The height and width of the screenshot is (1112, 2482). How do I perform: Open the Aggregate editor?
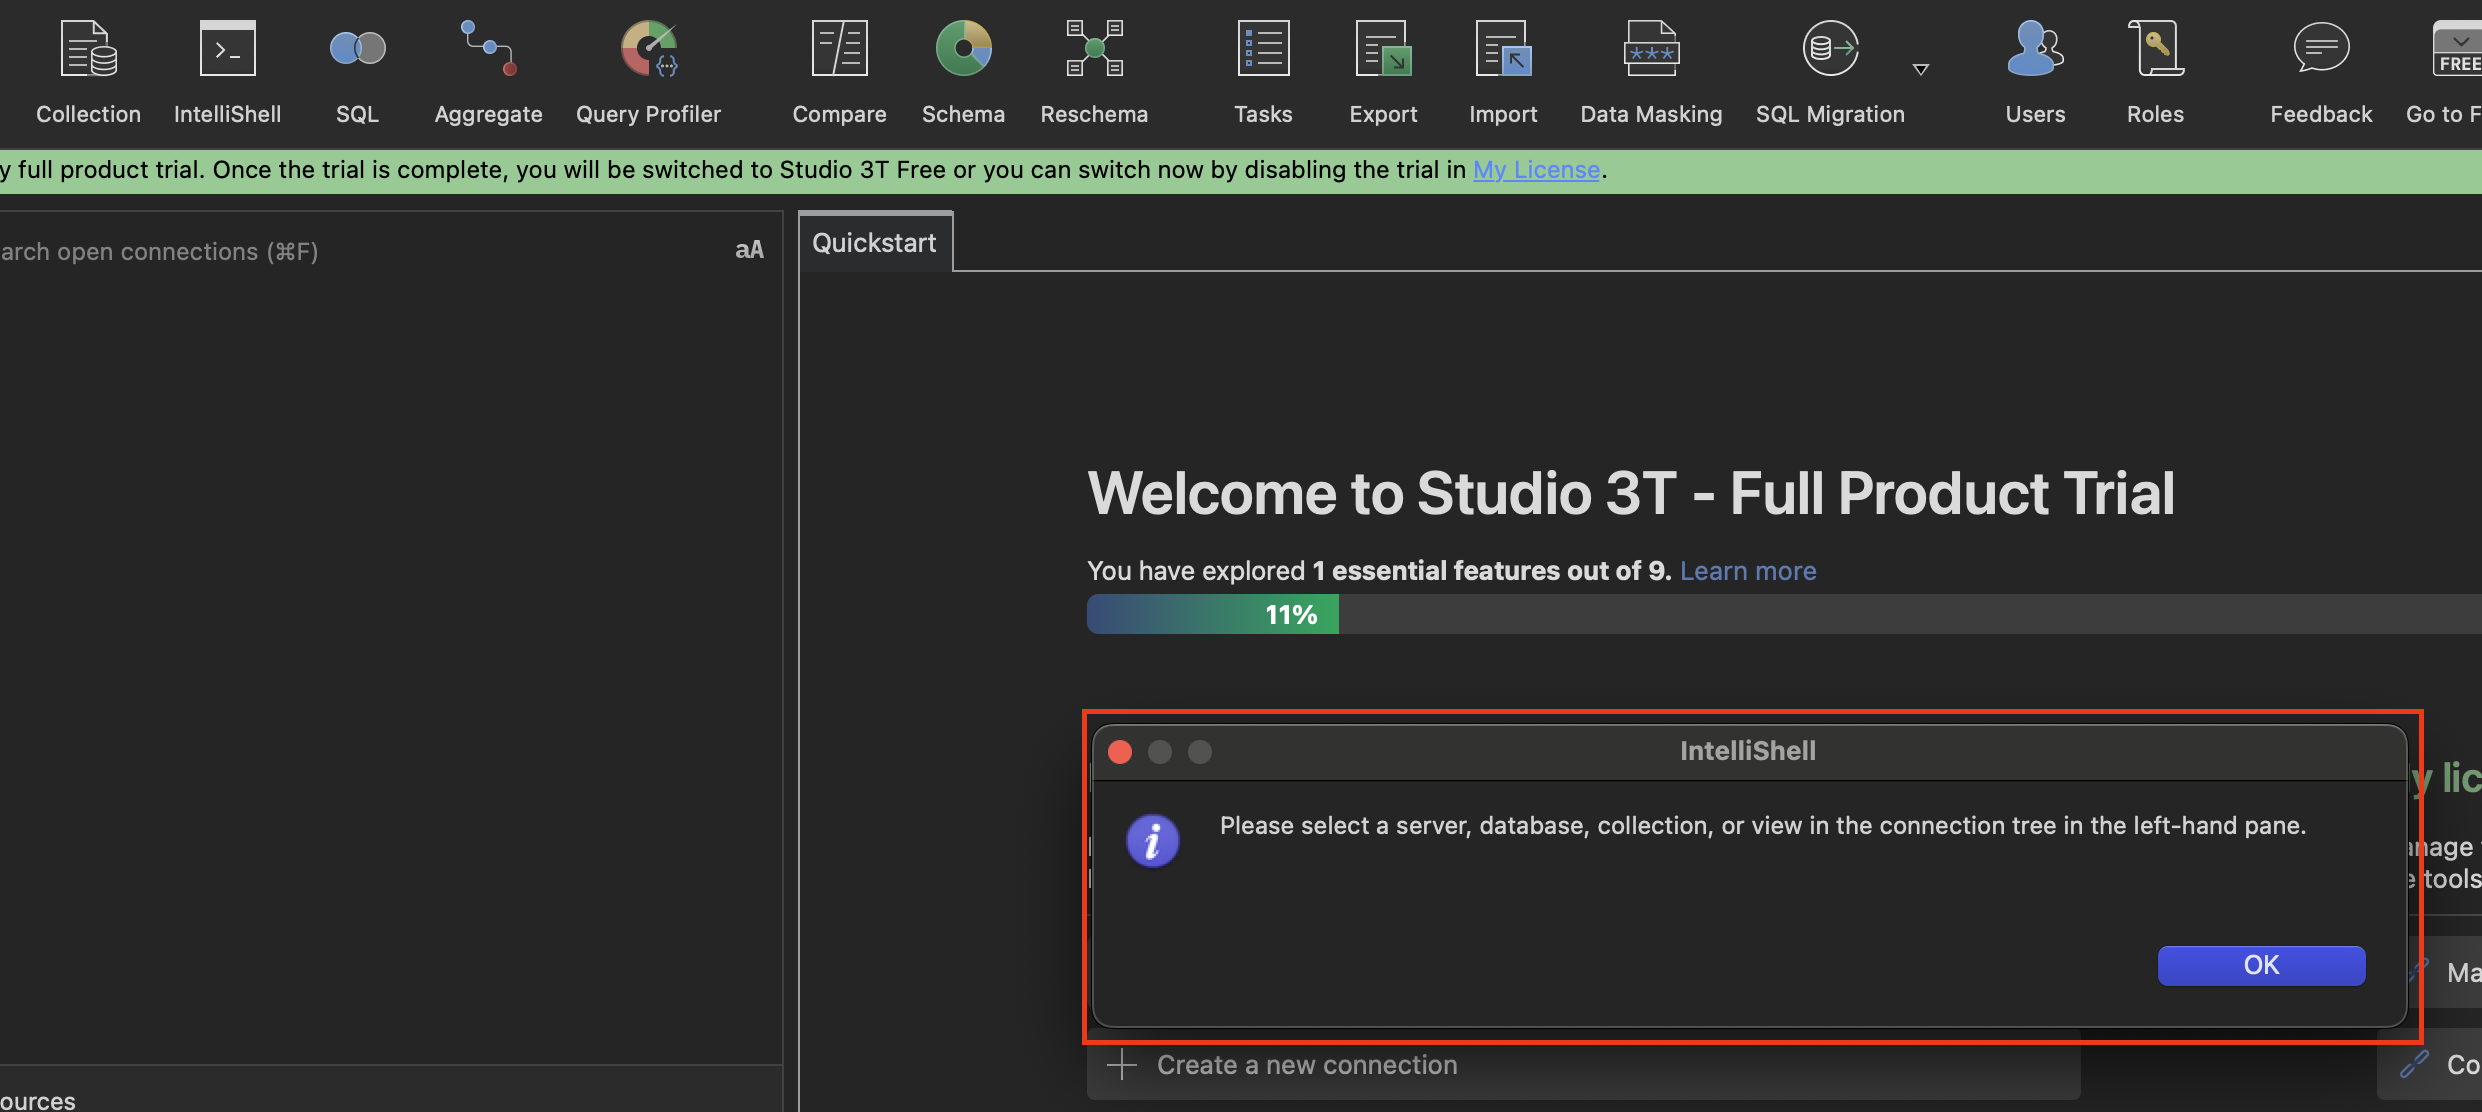click(488, 73)
